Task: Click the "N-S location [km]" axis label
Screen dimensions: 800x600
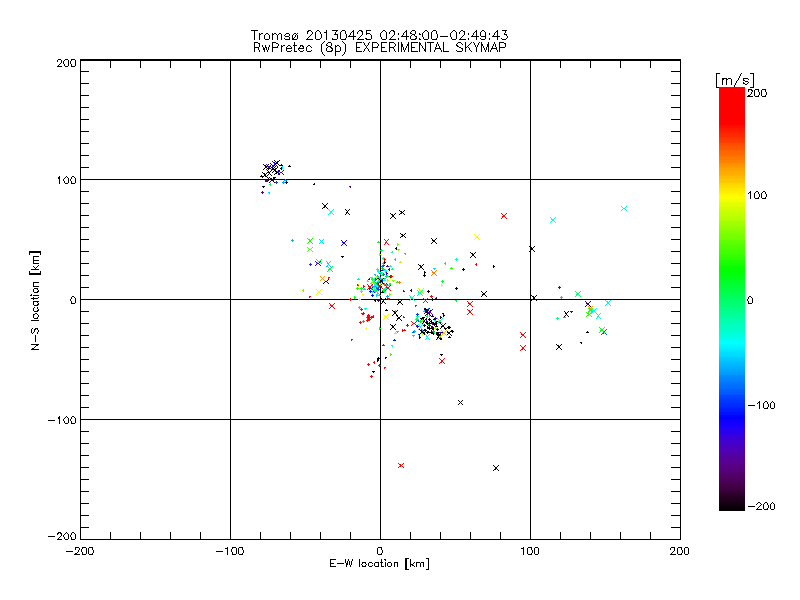Action: pyautogui.click(x=35, y=300)
